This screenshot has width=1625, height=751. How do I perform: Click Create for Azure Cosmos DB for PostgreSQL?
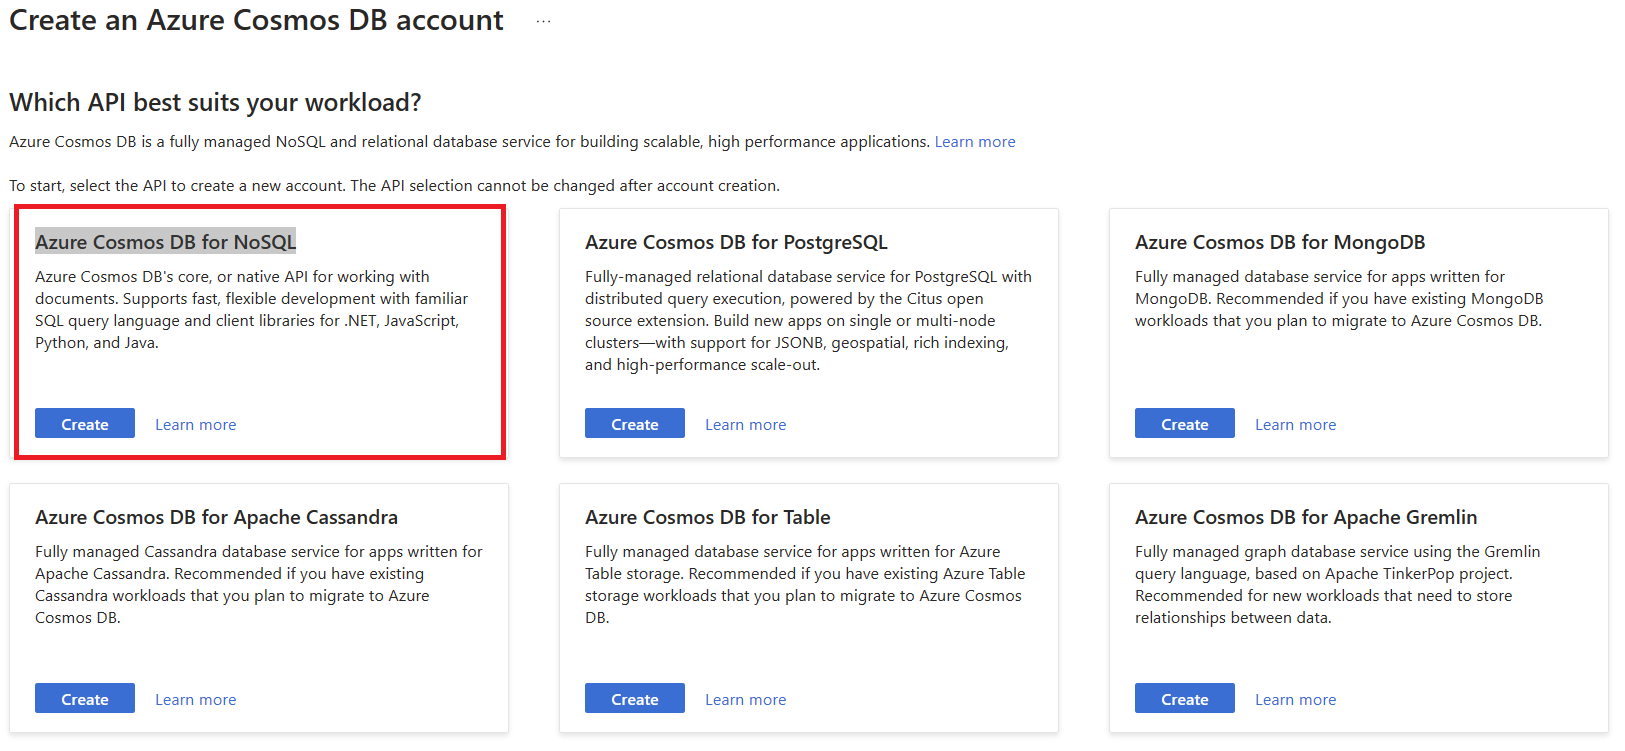pos(634,424)
